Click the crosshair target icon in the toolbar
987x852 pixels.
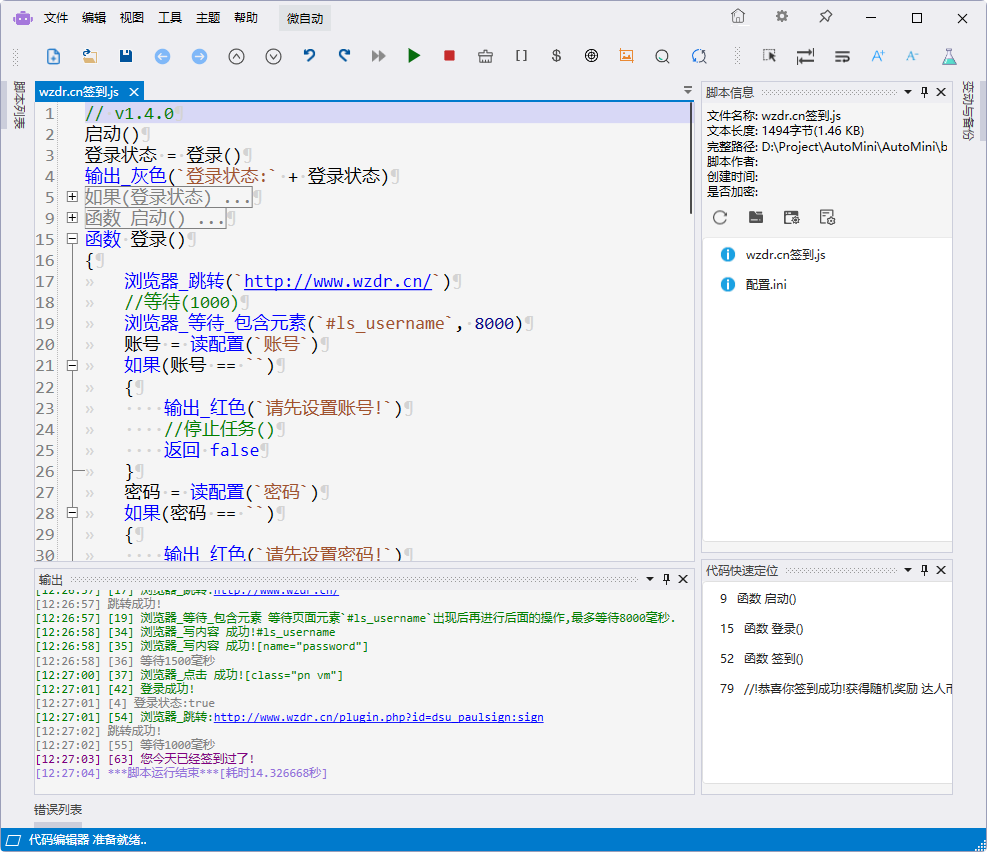click(x=591, y=56)
